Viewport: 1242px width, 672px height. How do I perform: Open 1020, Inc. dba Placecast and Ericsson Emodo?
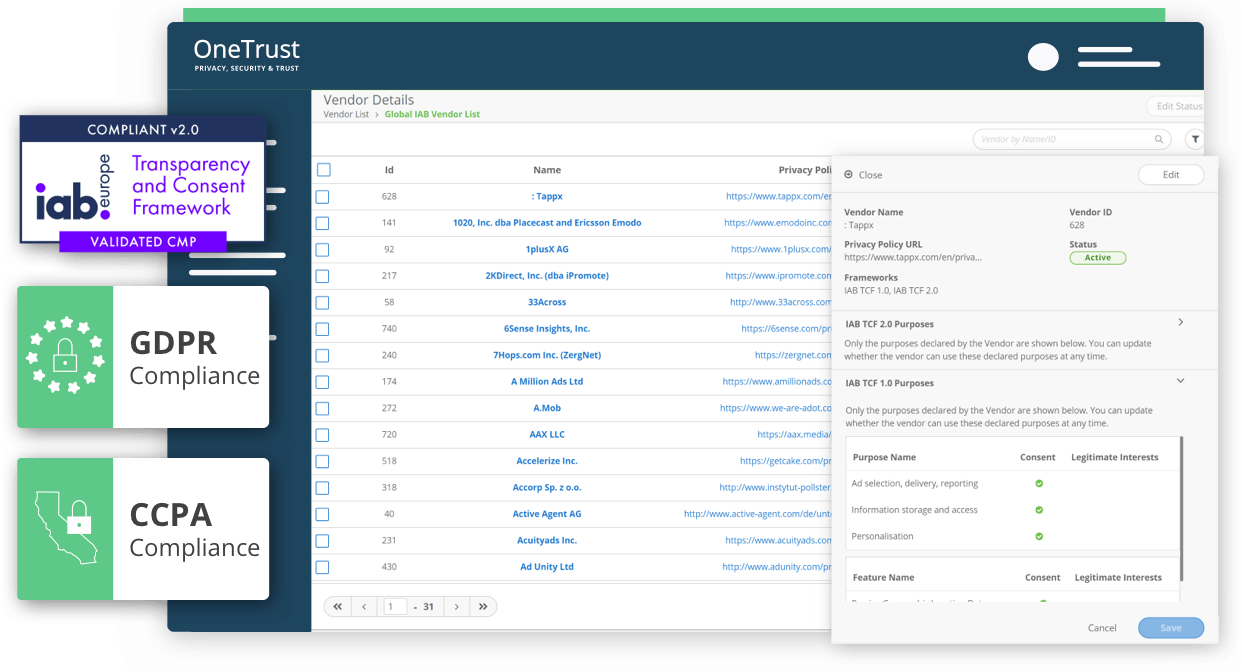click(x=547, y=223)
